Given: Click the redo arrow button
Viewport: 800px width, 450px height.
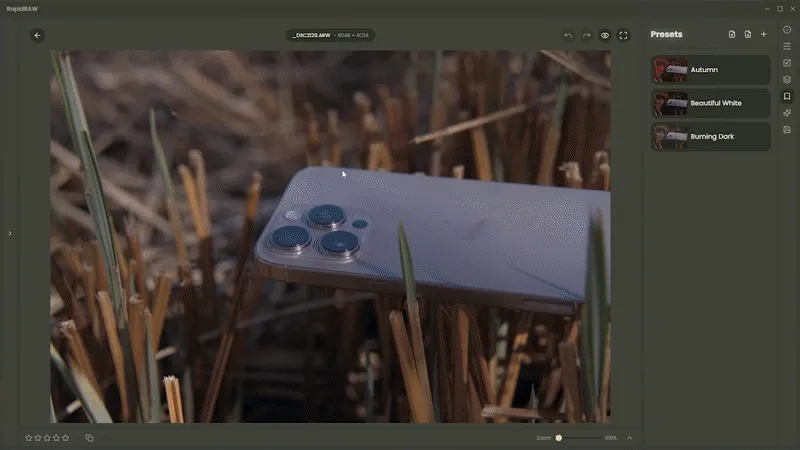Looking at the screenshot, I should pyautogui.click(x=587, y=35).
